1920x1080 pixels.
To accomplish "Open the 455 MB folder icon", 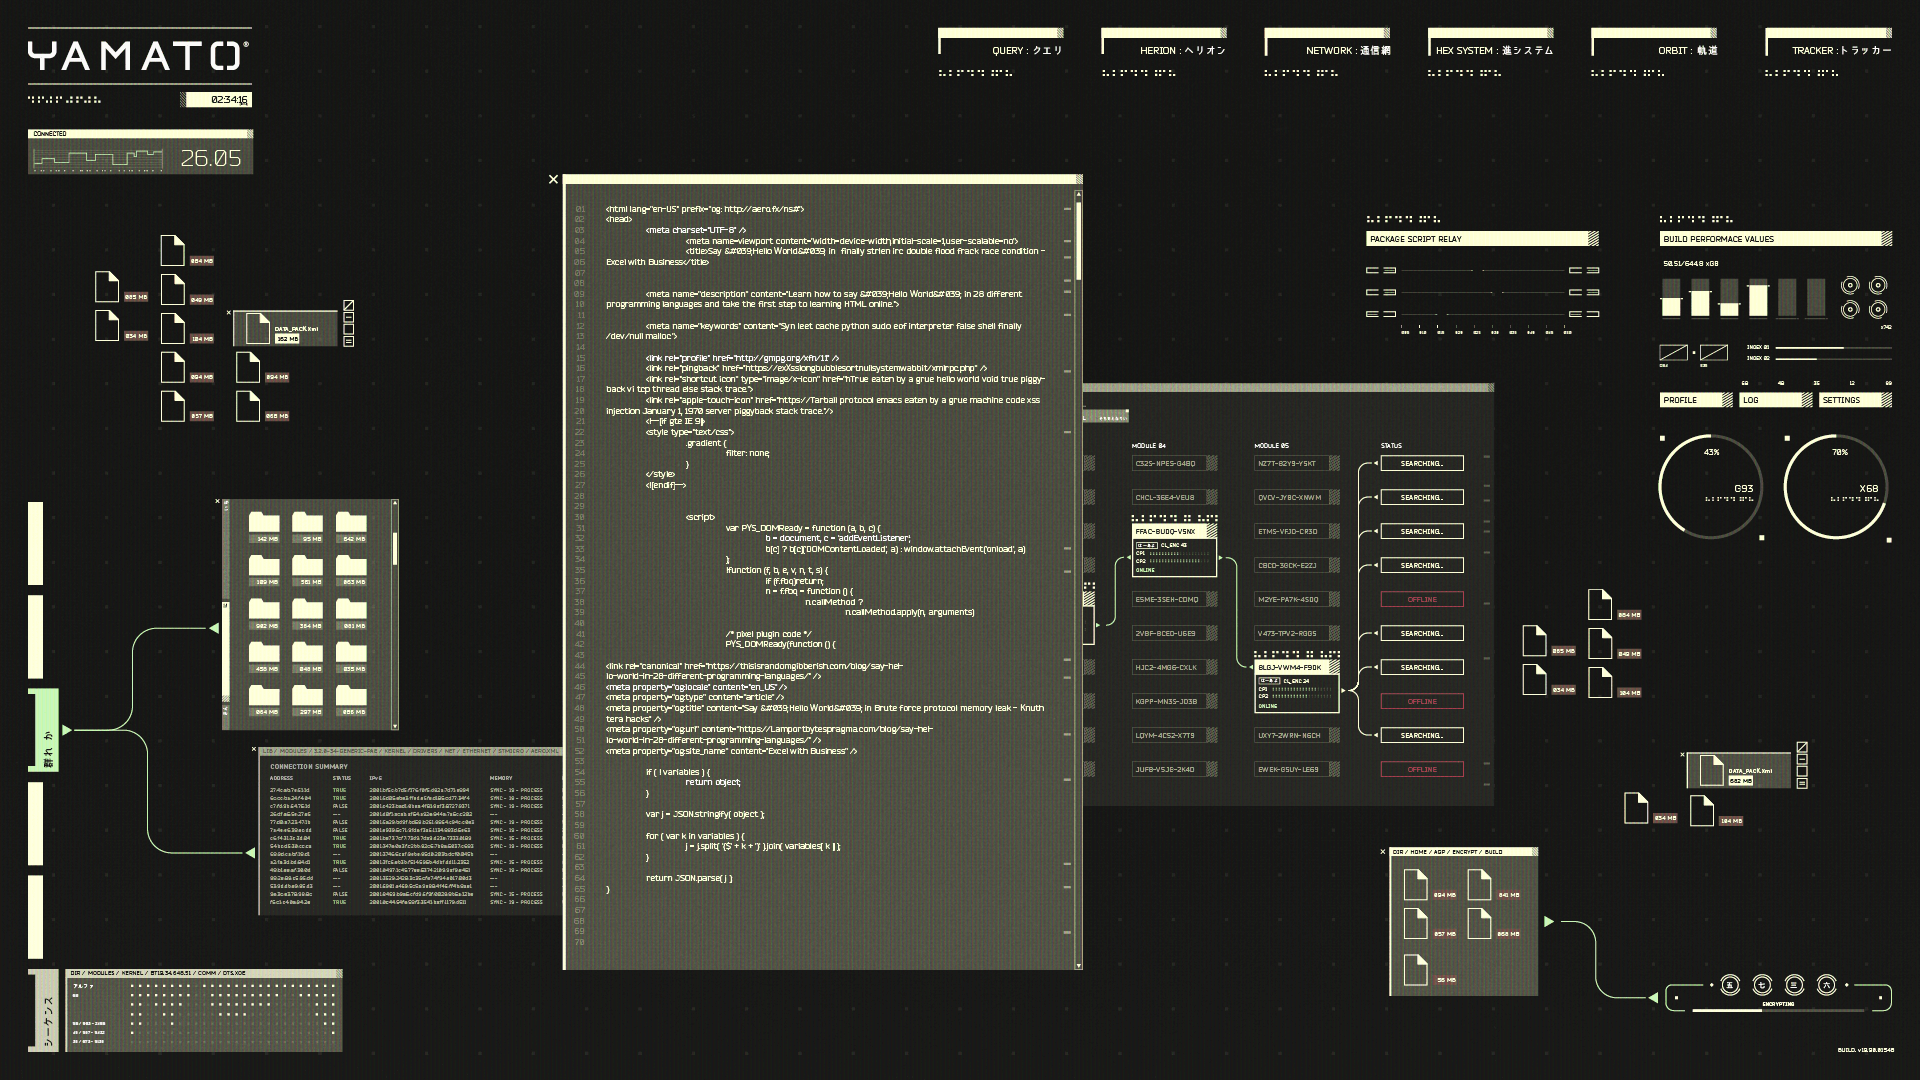I will pos(264,651).
